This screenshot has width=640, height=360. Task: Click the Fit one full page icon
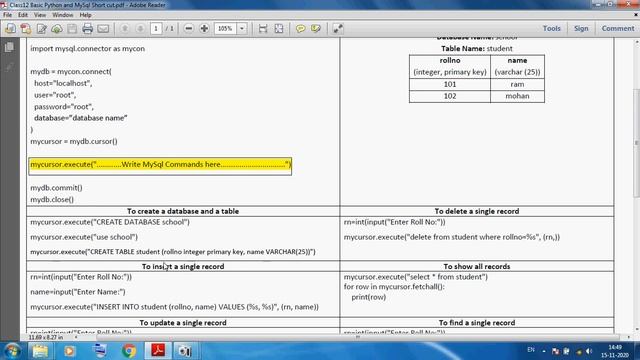279,29
